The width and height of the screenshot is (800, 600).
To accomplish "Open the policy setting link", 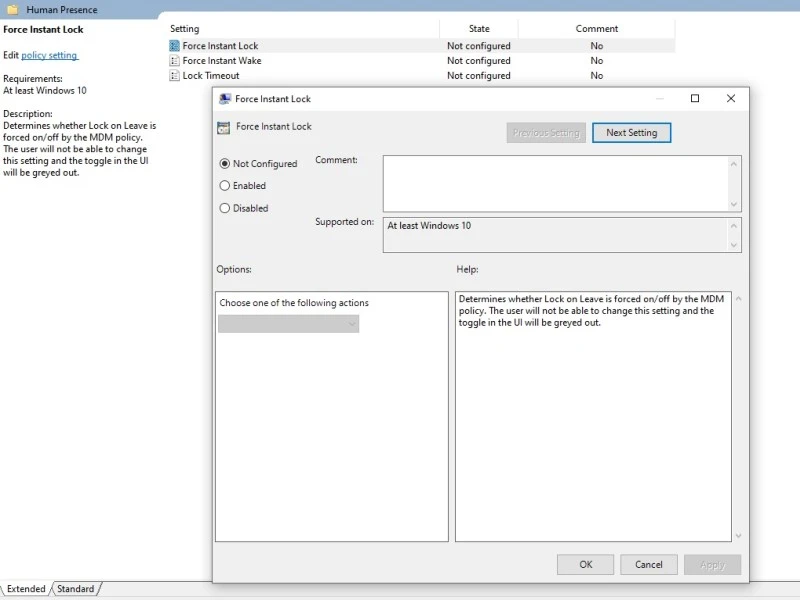I will [49, 55].
